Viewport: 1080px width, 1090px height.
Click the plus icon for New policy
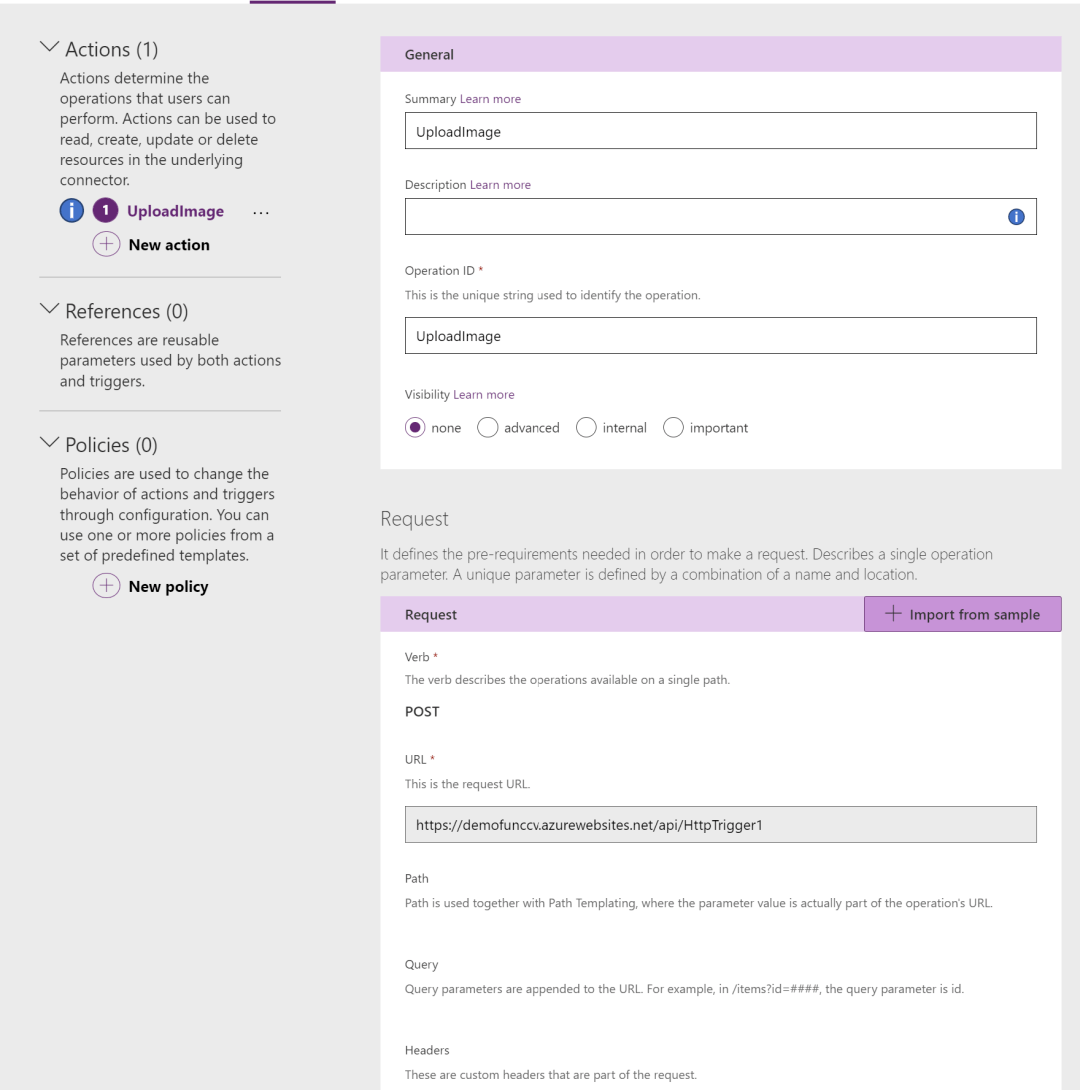106,586
